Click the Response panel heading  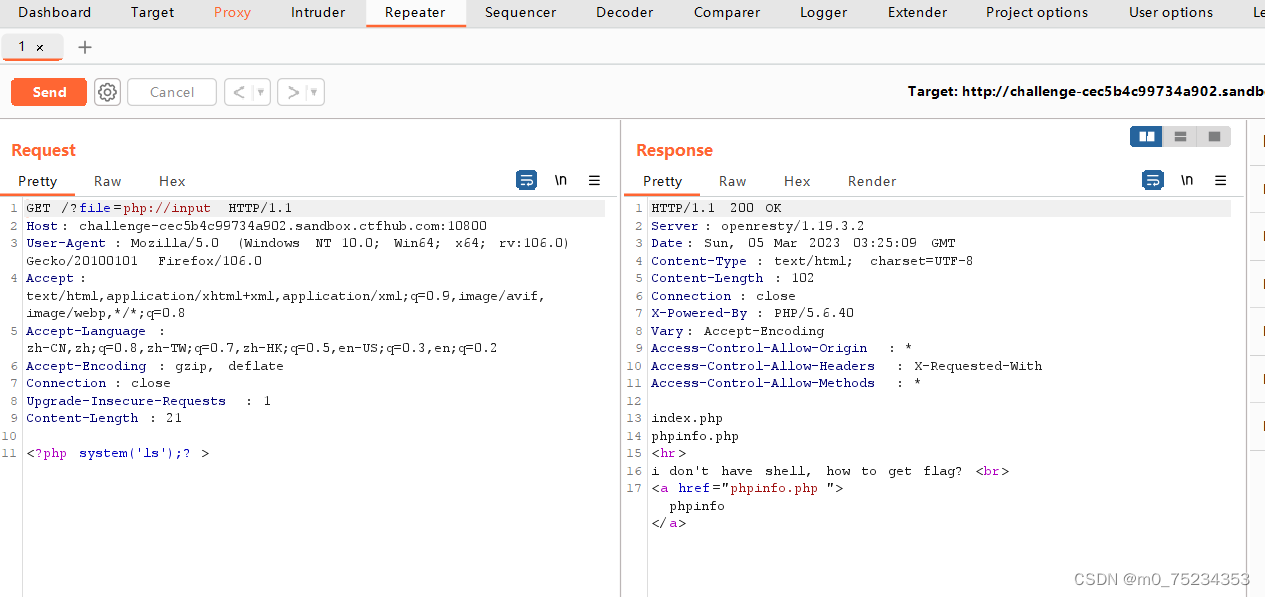click(x=674, y=150)
